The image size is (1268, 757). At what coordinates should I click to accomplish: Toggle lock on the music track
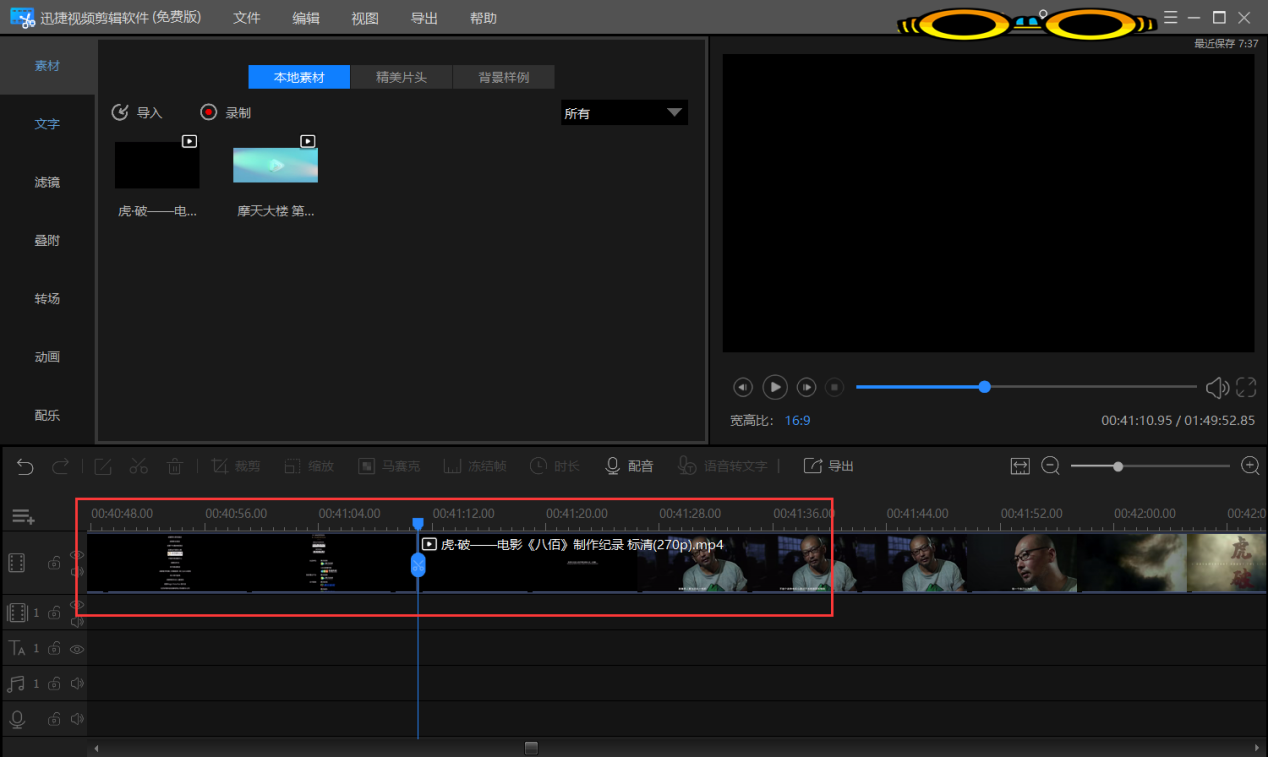click(54, 684)
